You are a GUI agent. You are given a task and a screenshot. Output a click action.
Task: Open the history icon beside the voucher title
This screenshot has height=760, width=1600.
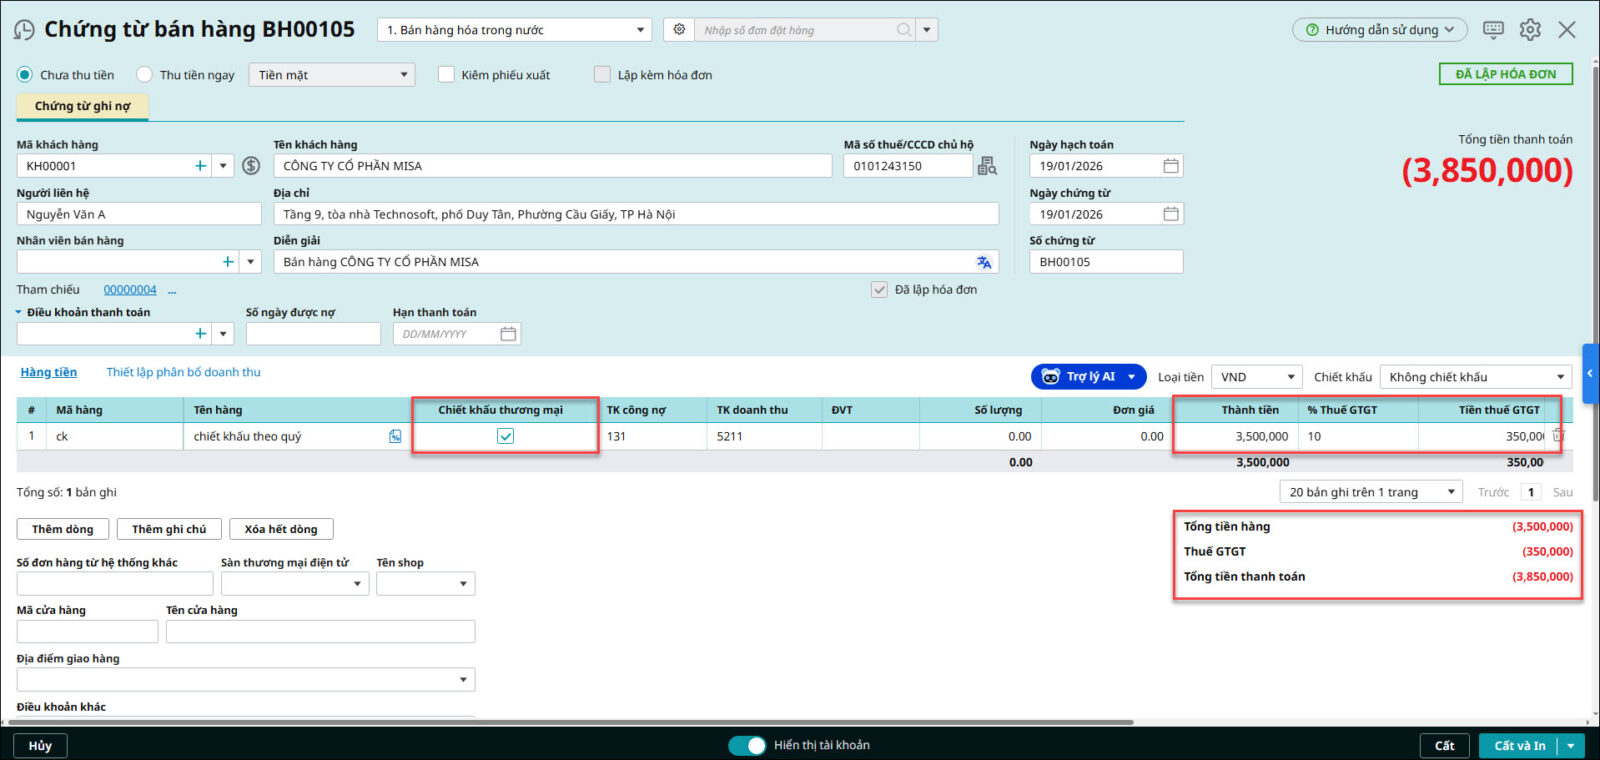[24, 30]
